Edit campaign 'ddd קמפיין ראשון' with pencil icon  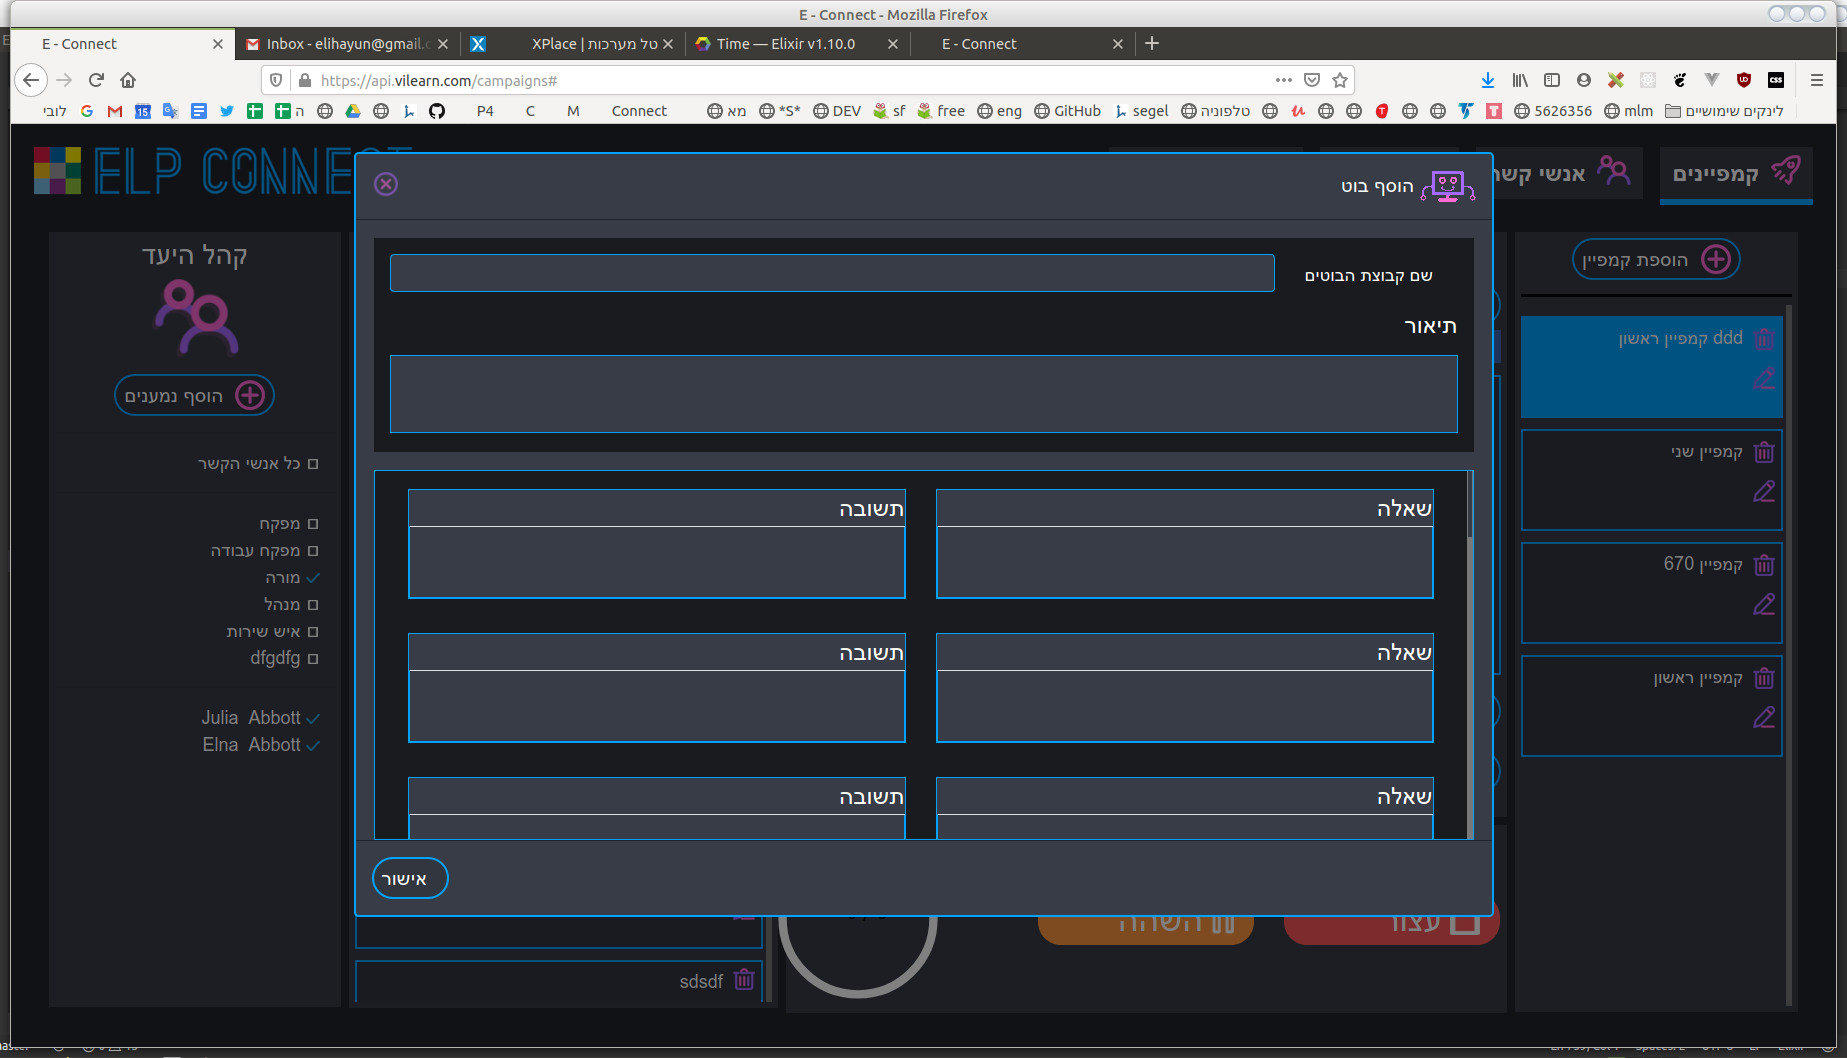(x=1764, y=379)
